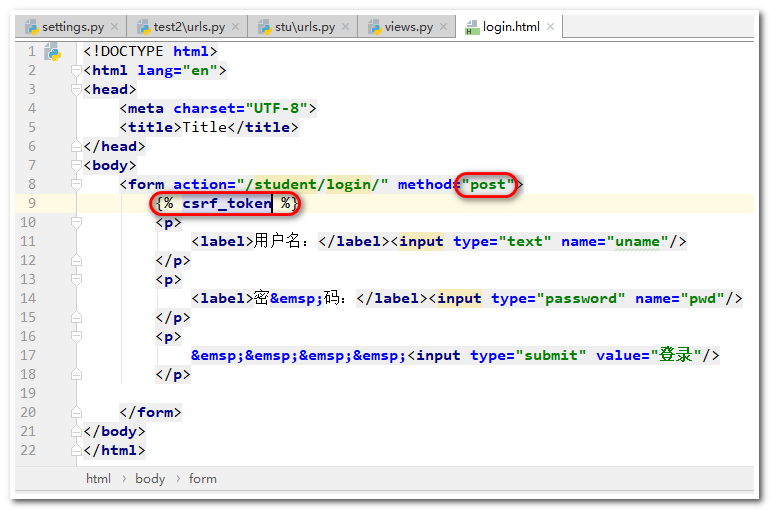Select the html breadcrumb
Screen dimensions: 770x510
[98, 479]
